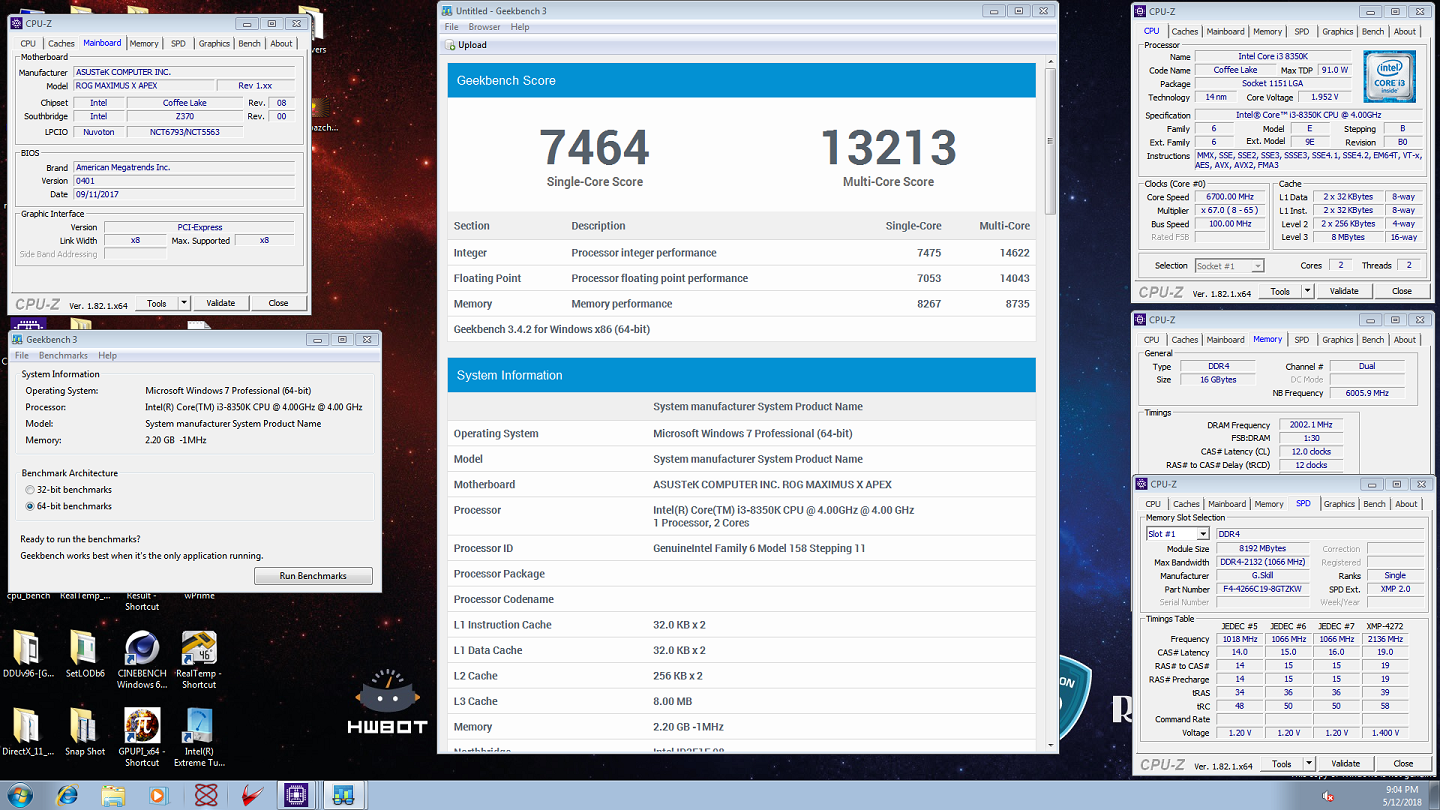Click the title icon of CPU-Z Mainboard window
This screenshot has height=810, width=1440.
18,23
